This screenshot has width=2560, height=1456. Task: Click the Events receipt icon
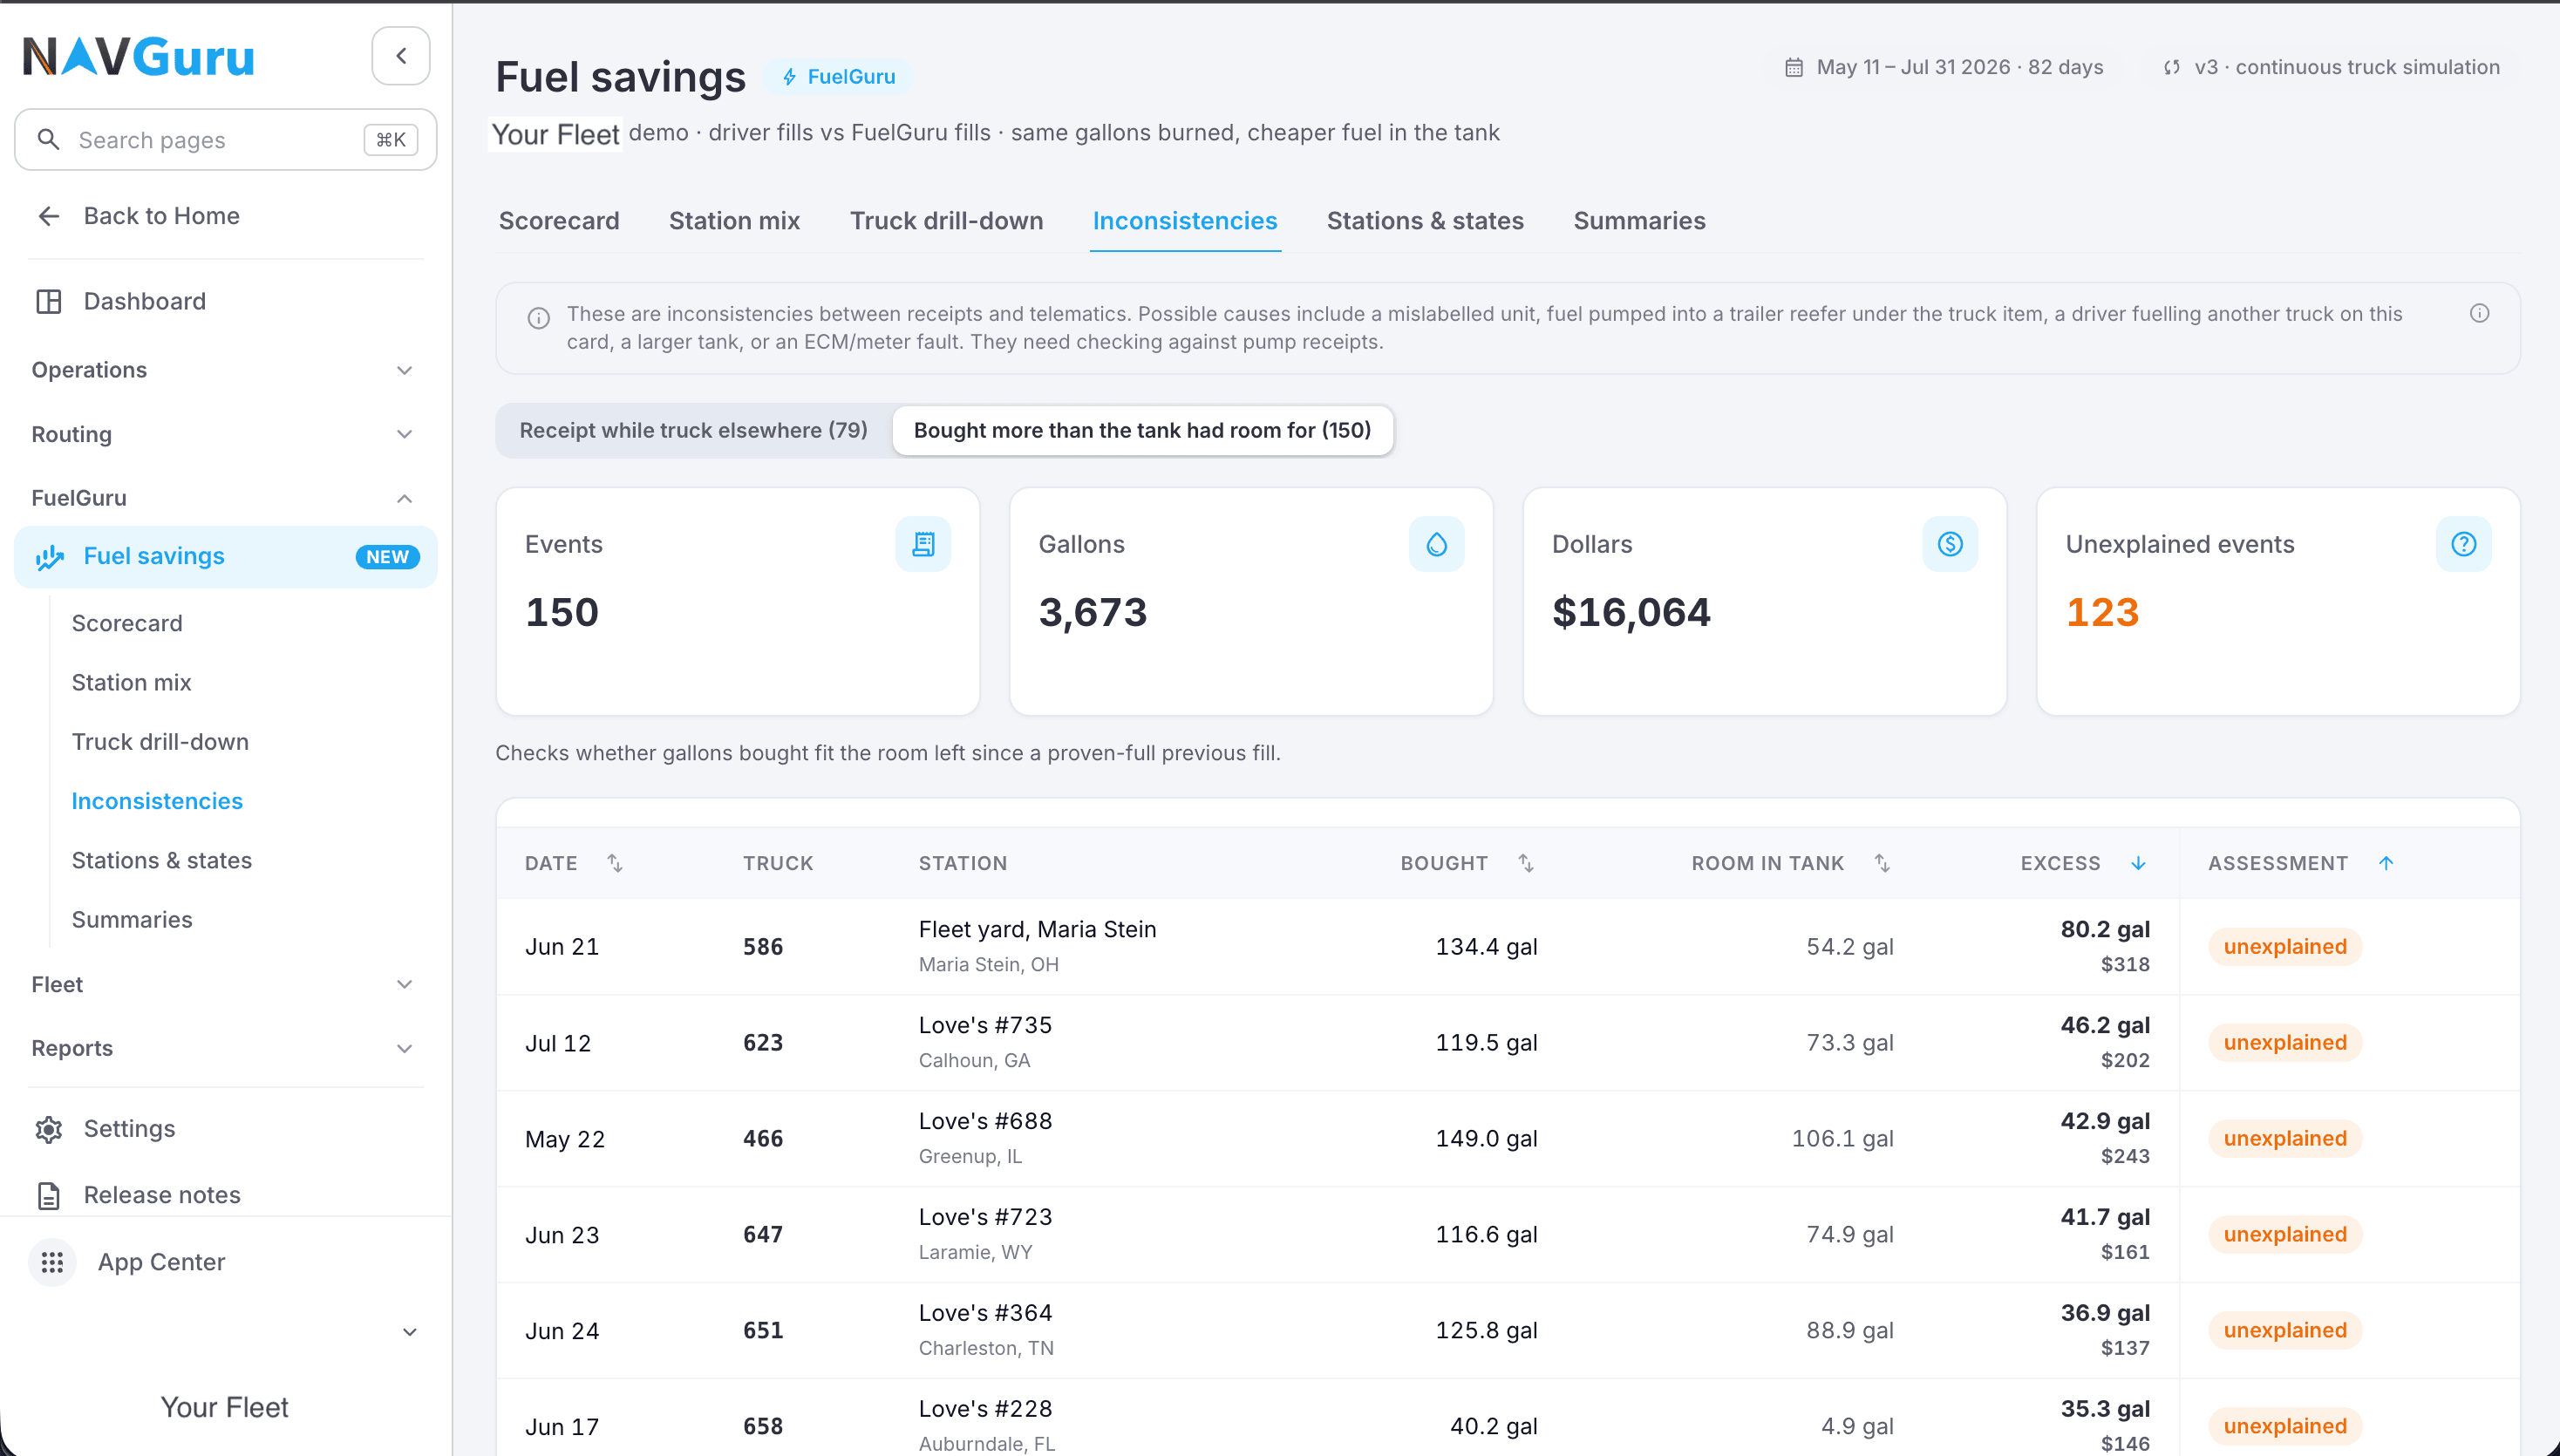[923, 544]
